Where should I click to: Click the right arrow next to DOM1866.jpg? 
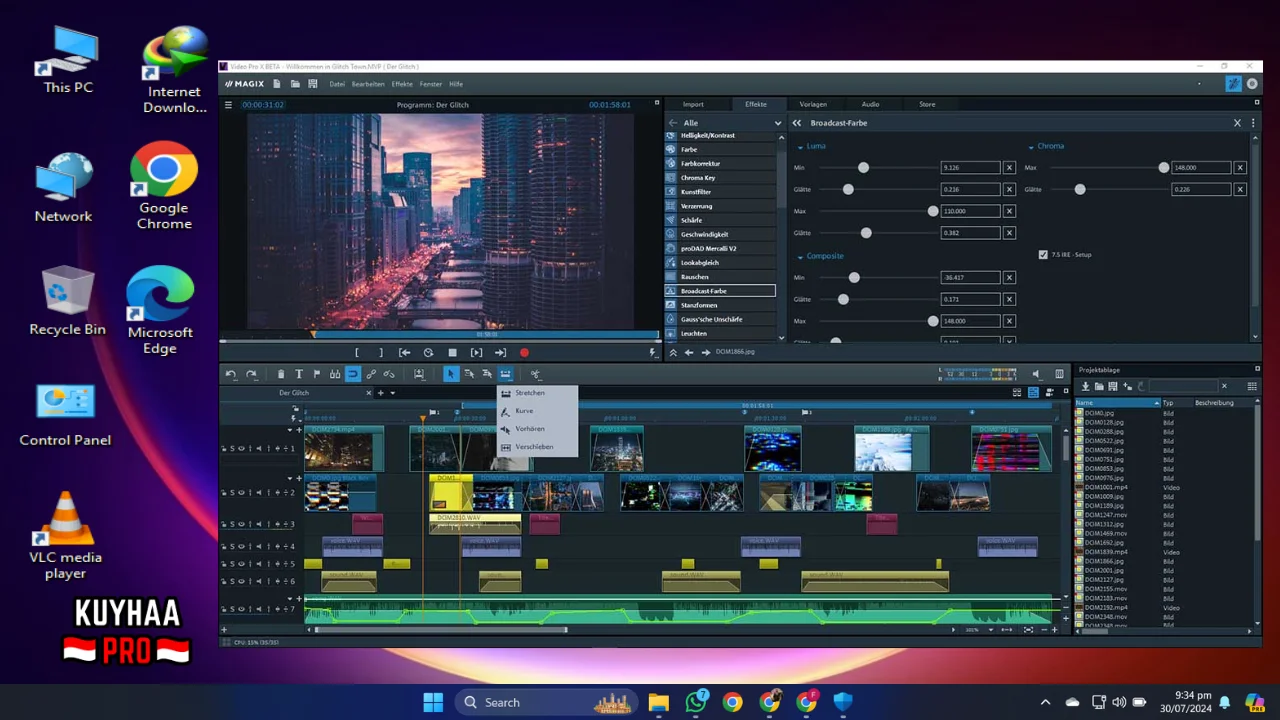point(705,352)
